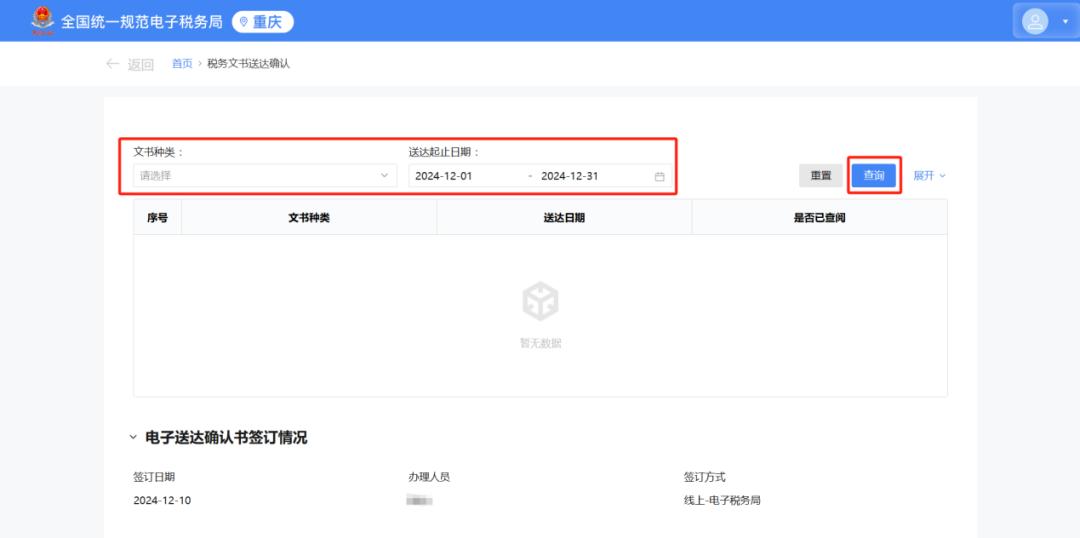Screen dimensions: 1080x538
Task: Click 税务文书送达确认 breadcrumb item
Action: [248, 64]
